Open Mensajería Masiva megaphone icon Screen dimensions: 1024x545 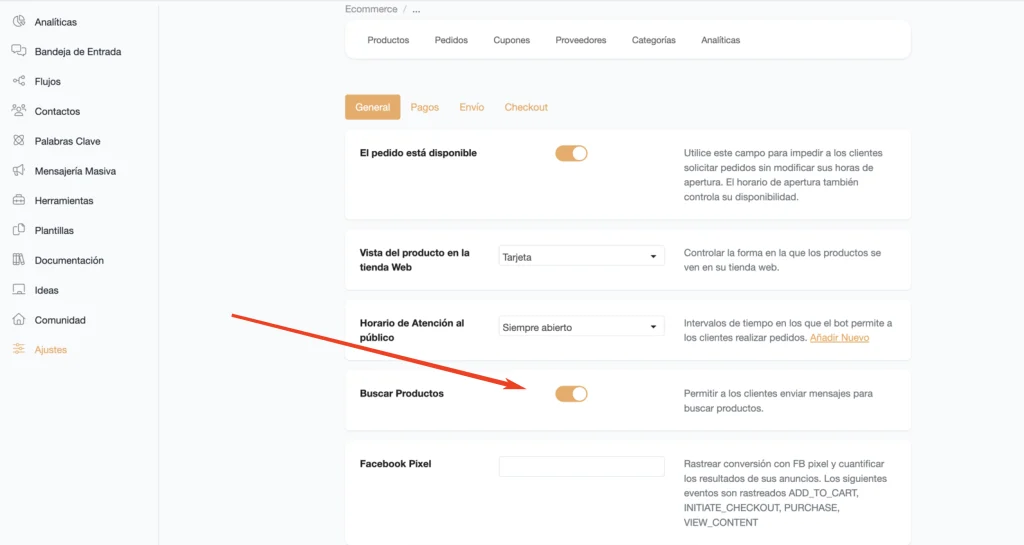19,170
